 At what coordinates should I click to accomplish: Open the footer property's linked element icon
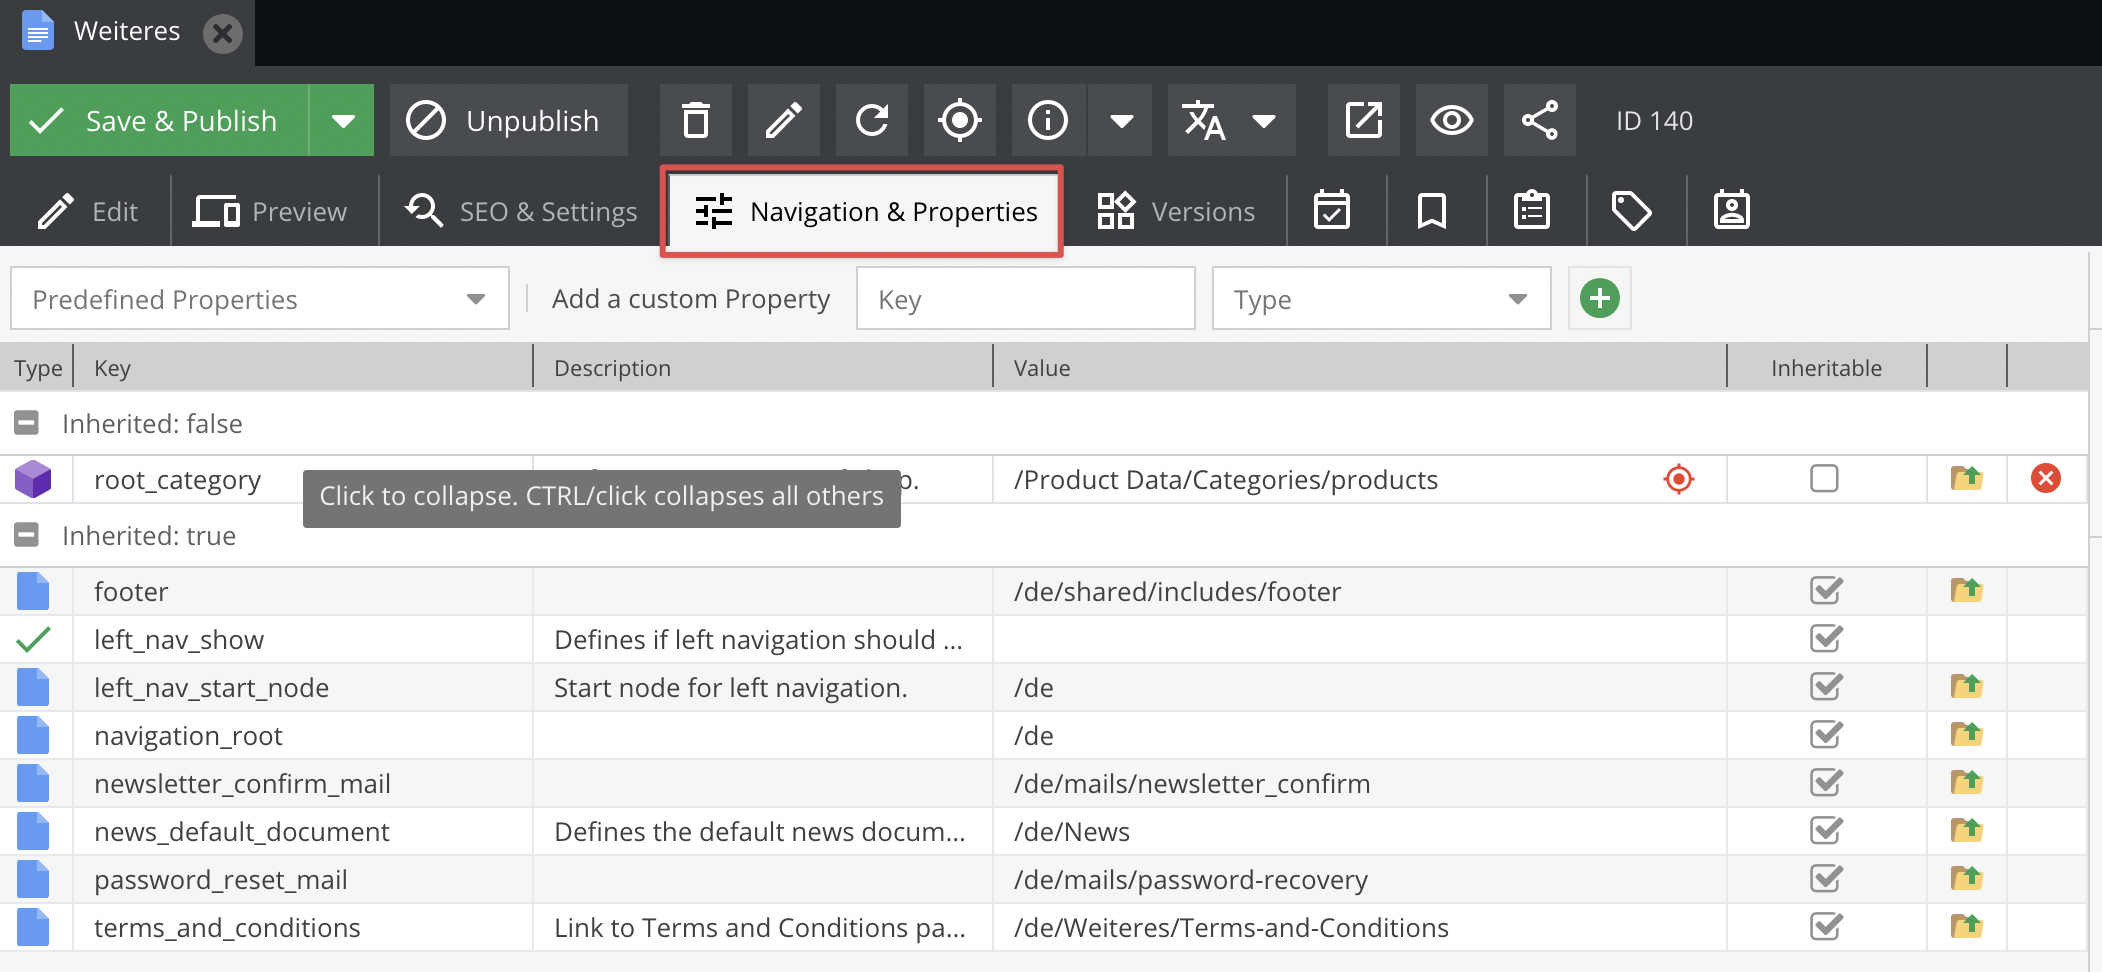pos(1966,591)
